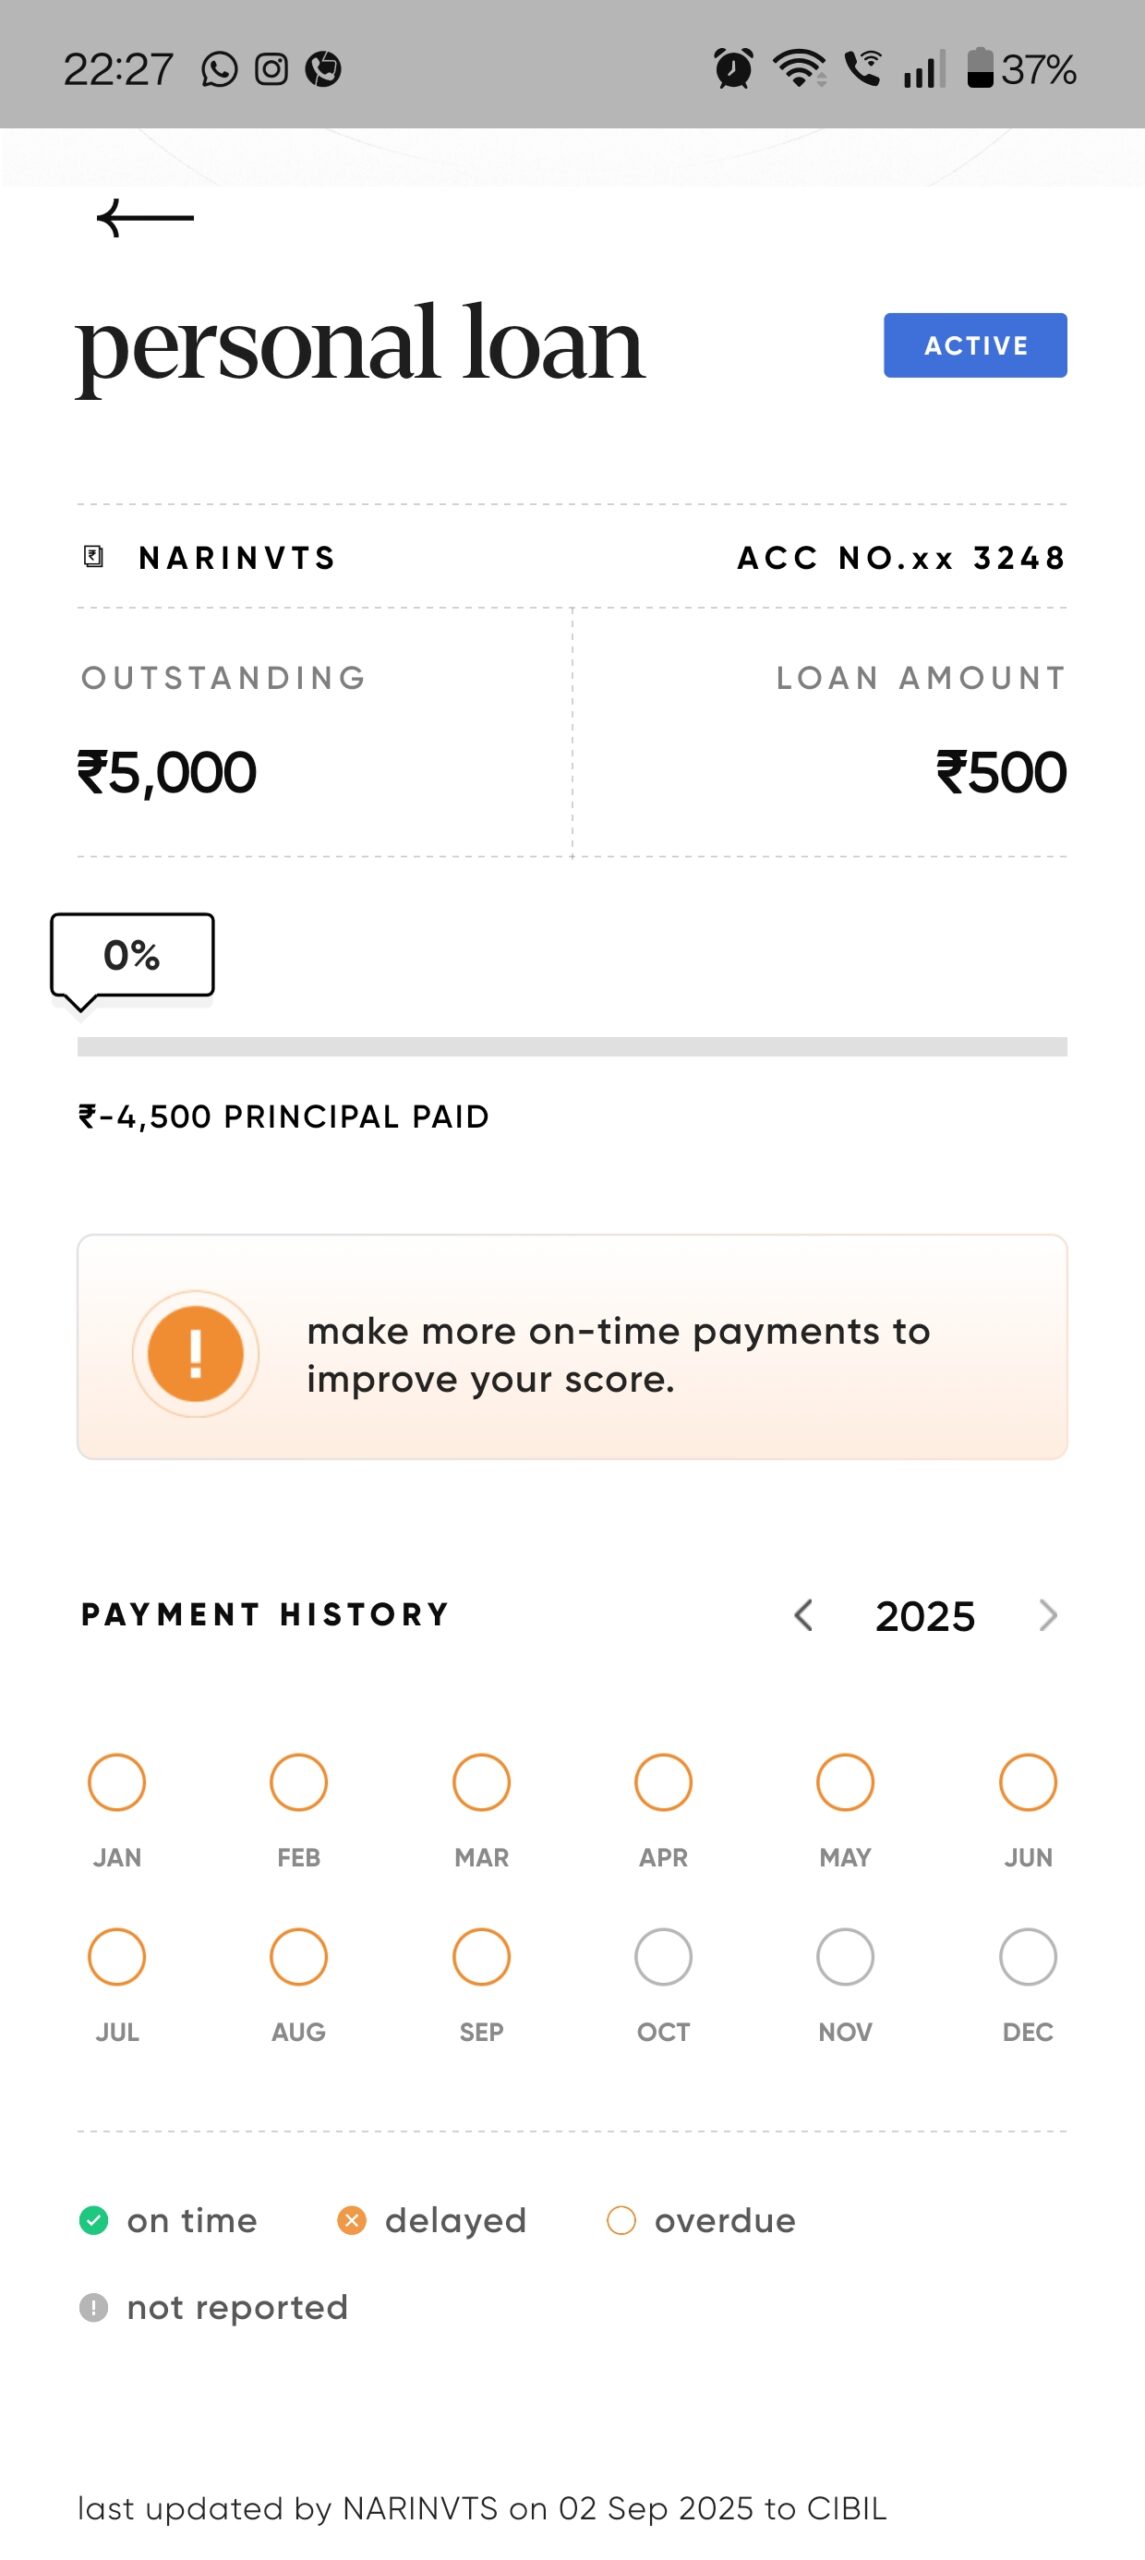The height and width of the screenshot is (2560, 1145).
Task: Click the lender icon beside NARINVTS
Action: point(94,557)
